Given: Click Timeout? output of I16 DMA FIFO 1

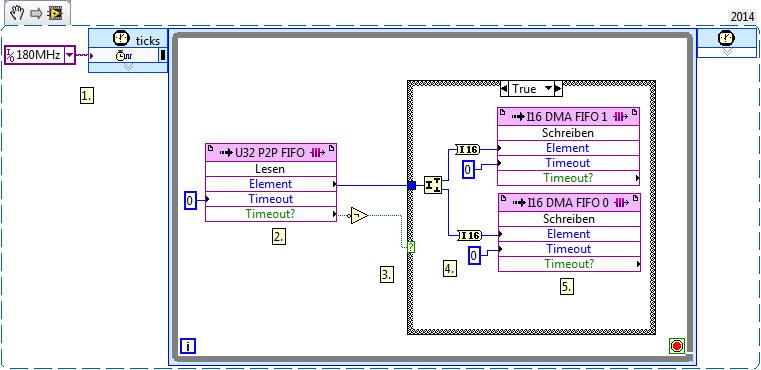Looking at the screenshot, I should tap(568, 178).
